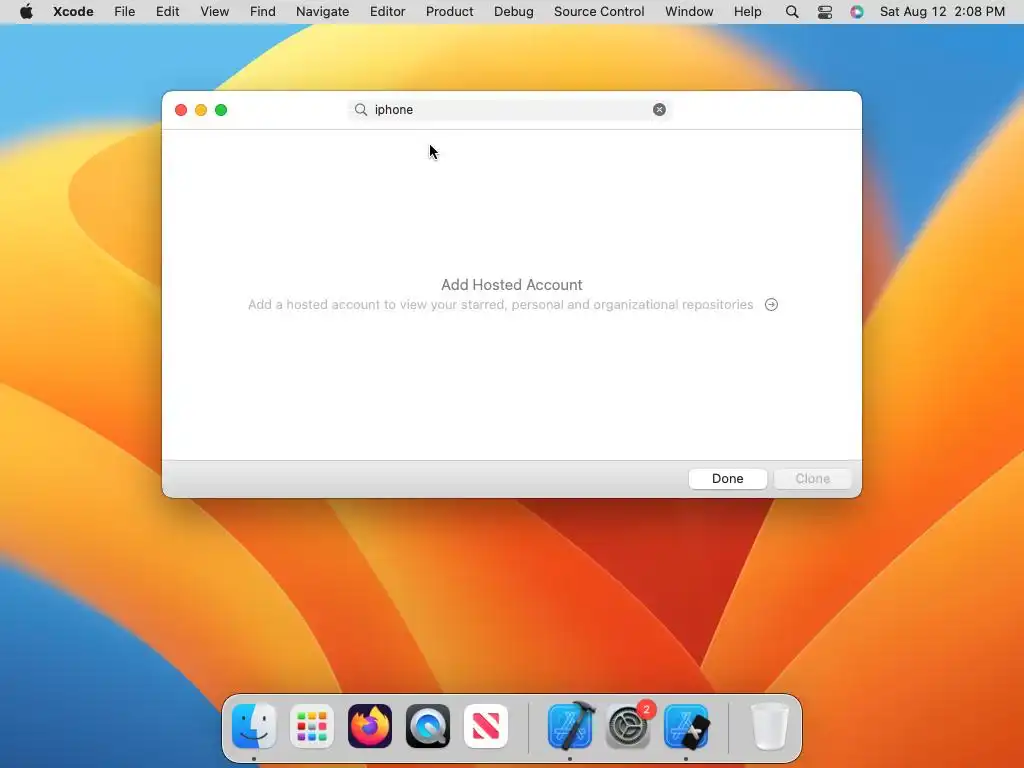Launch Firefox from the Dock
This screenshot has width=1024, height=768.
click(x=370, y=726)
